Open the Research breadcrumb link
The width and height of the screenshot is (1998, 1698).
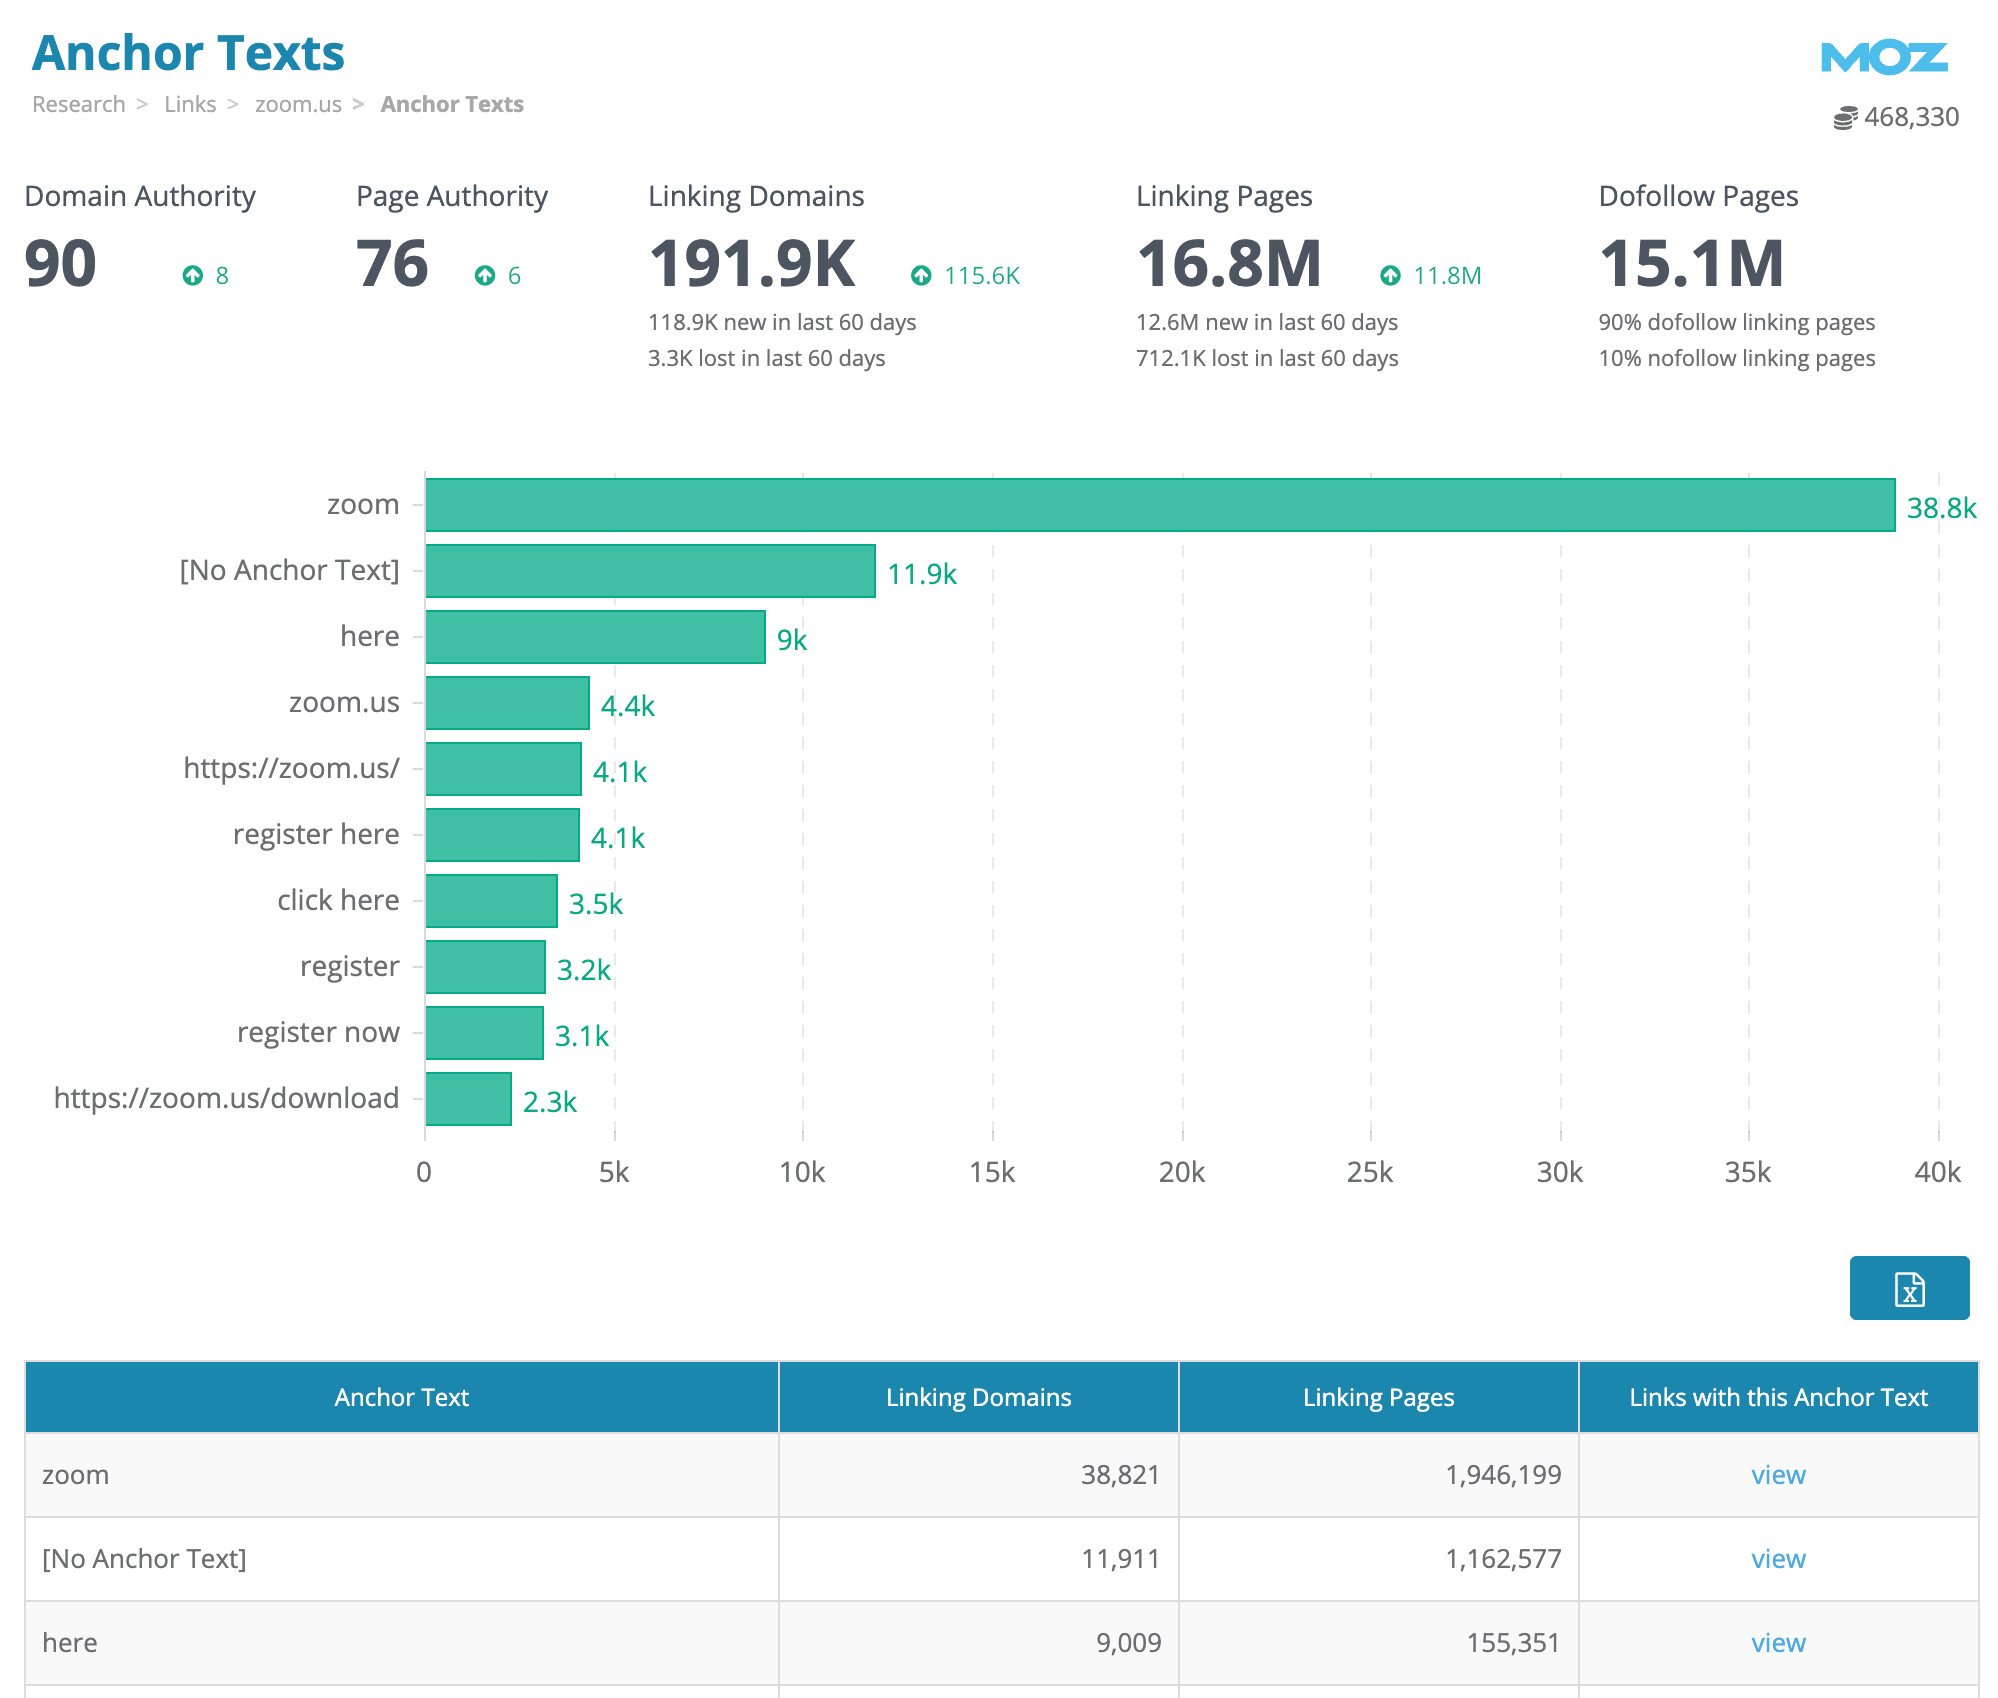tap(79, 104)
